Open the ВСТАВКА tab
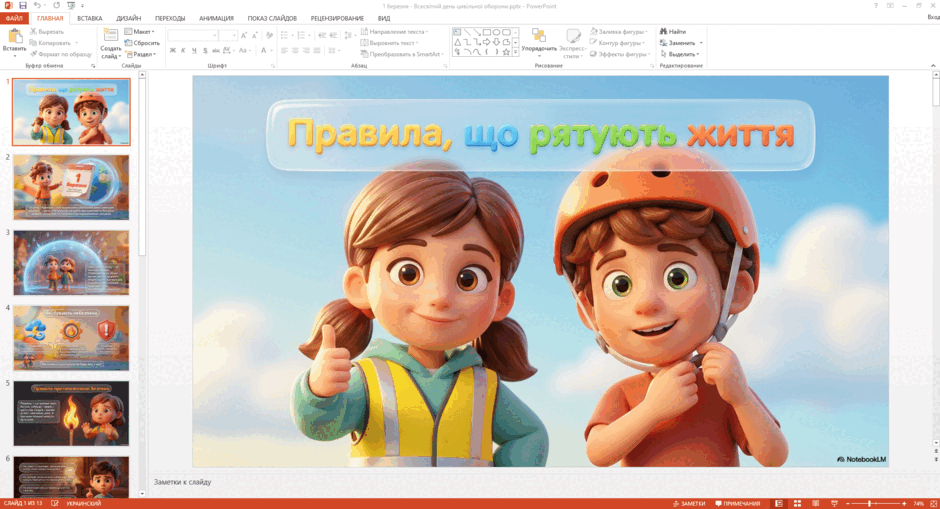 [89, 18]
